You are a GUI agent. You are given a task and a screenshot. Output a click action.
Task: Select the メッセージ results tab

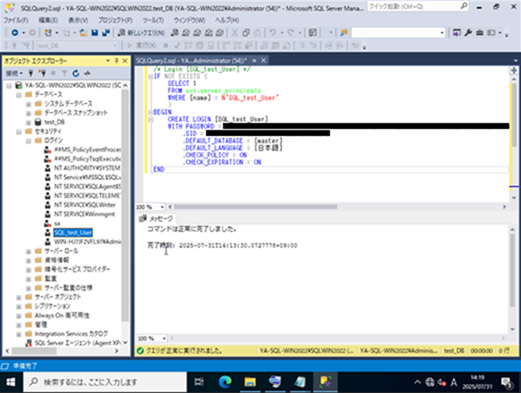click(x=157, y=219)
